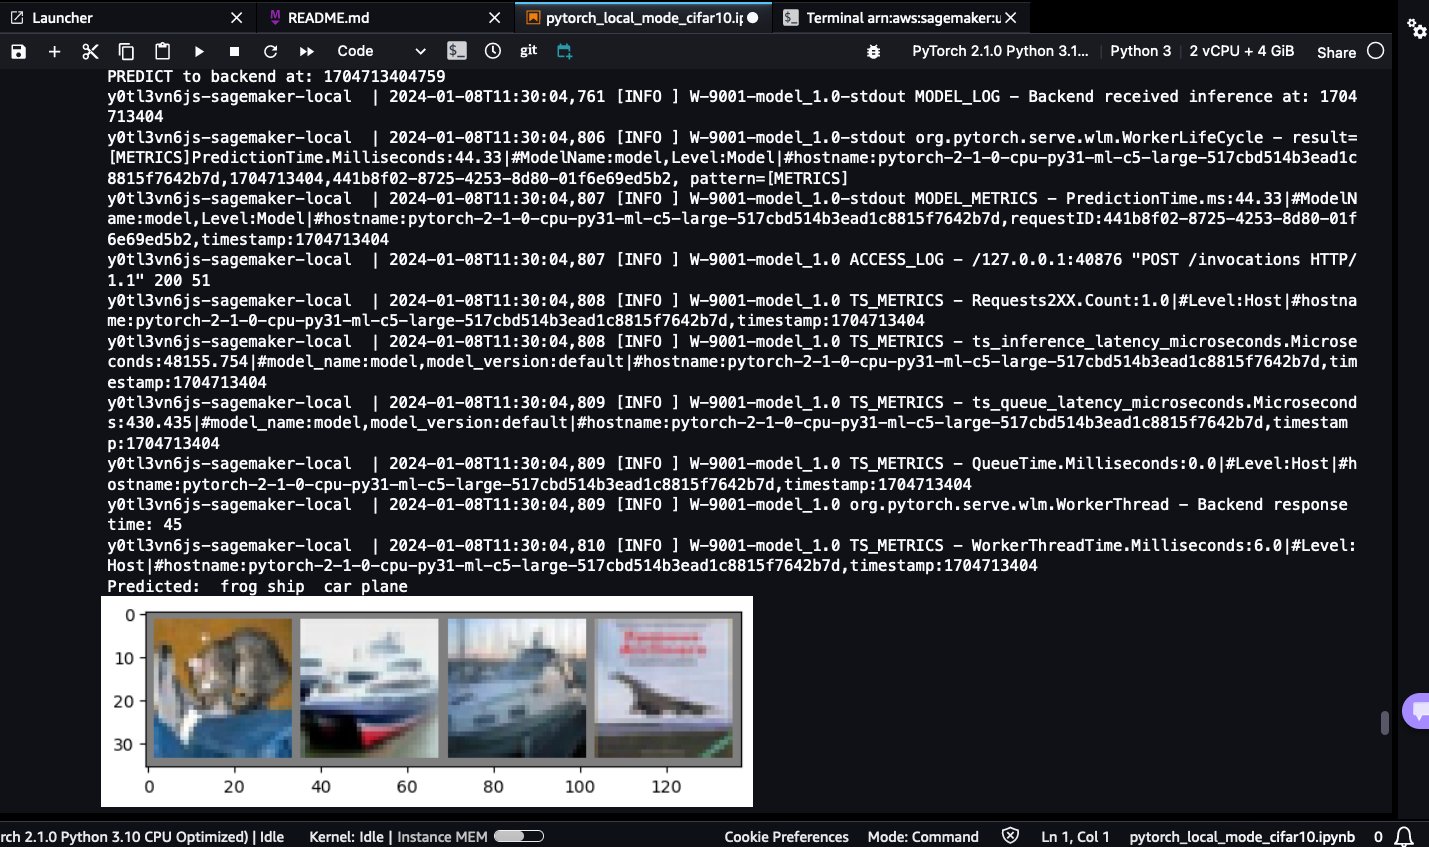The width and height of the screenshot is (1429, 847).
Task: Interrupt the kernel with stop icon
Action: [x=234, y=51]
